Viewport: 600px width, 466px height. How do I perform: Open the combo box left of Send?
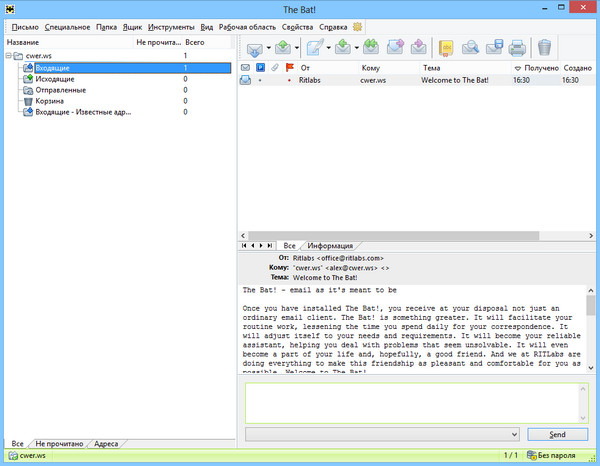[x=514, y=435]
